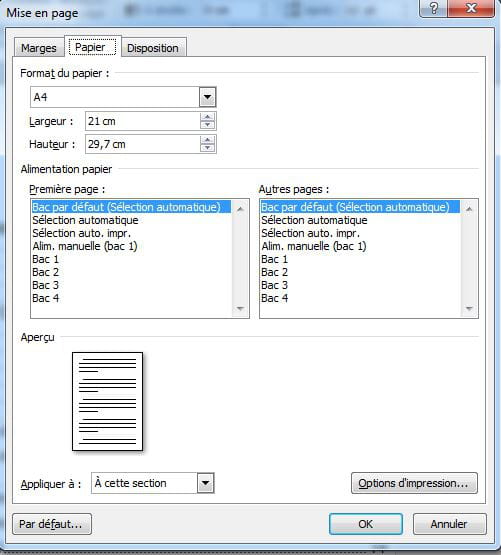Screen dimensions: 501x555
Task: Switch to the Marges tab
Action: click(x=39, y=48)
